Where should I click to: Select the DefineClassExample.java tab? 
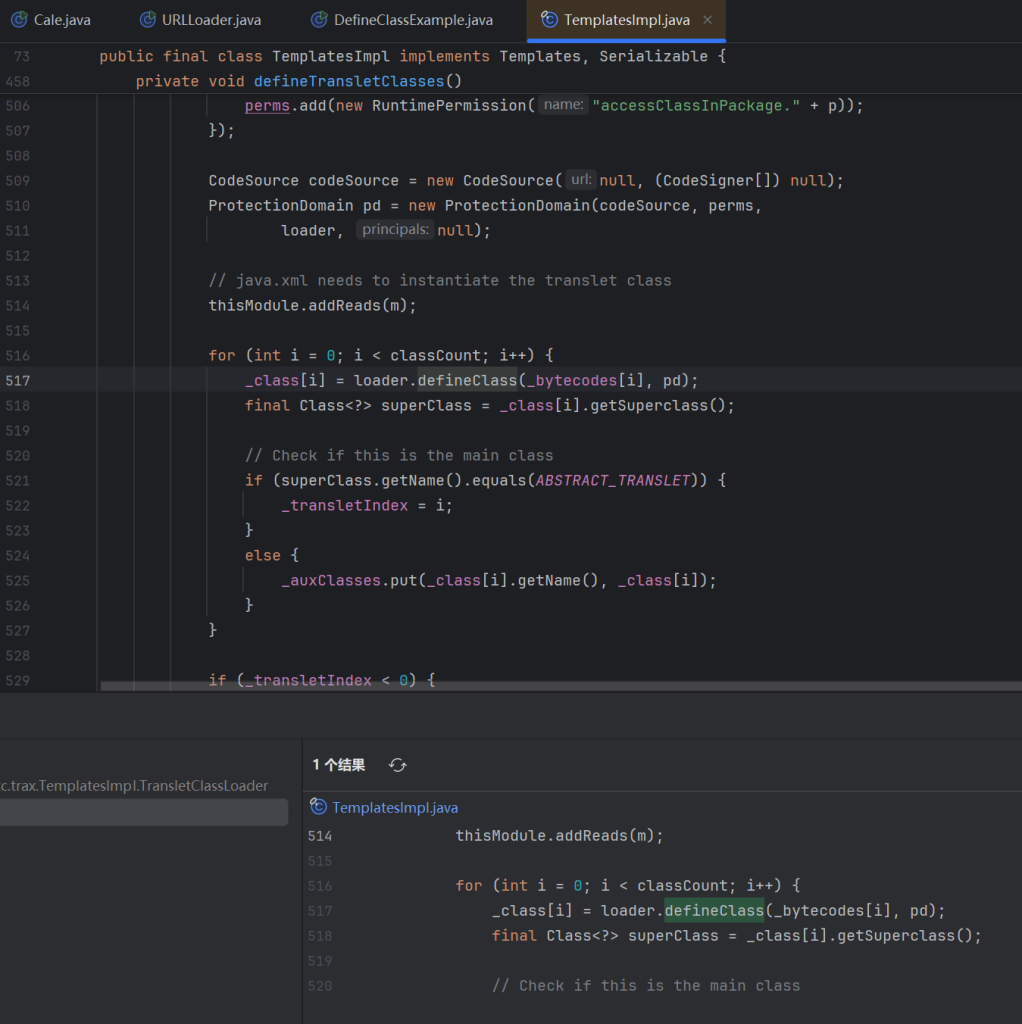click(412, 20)
